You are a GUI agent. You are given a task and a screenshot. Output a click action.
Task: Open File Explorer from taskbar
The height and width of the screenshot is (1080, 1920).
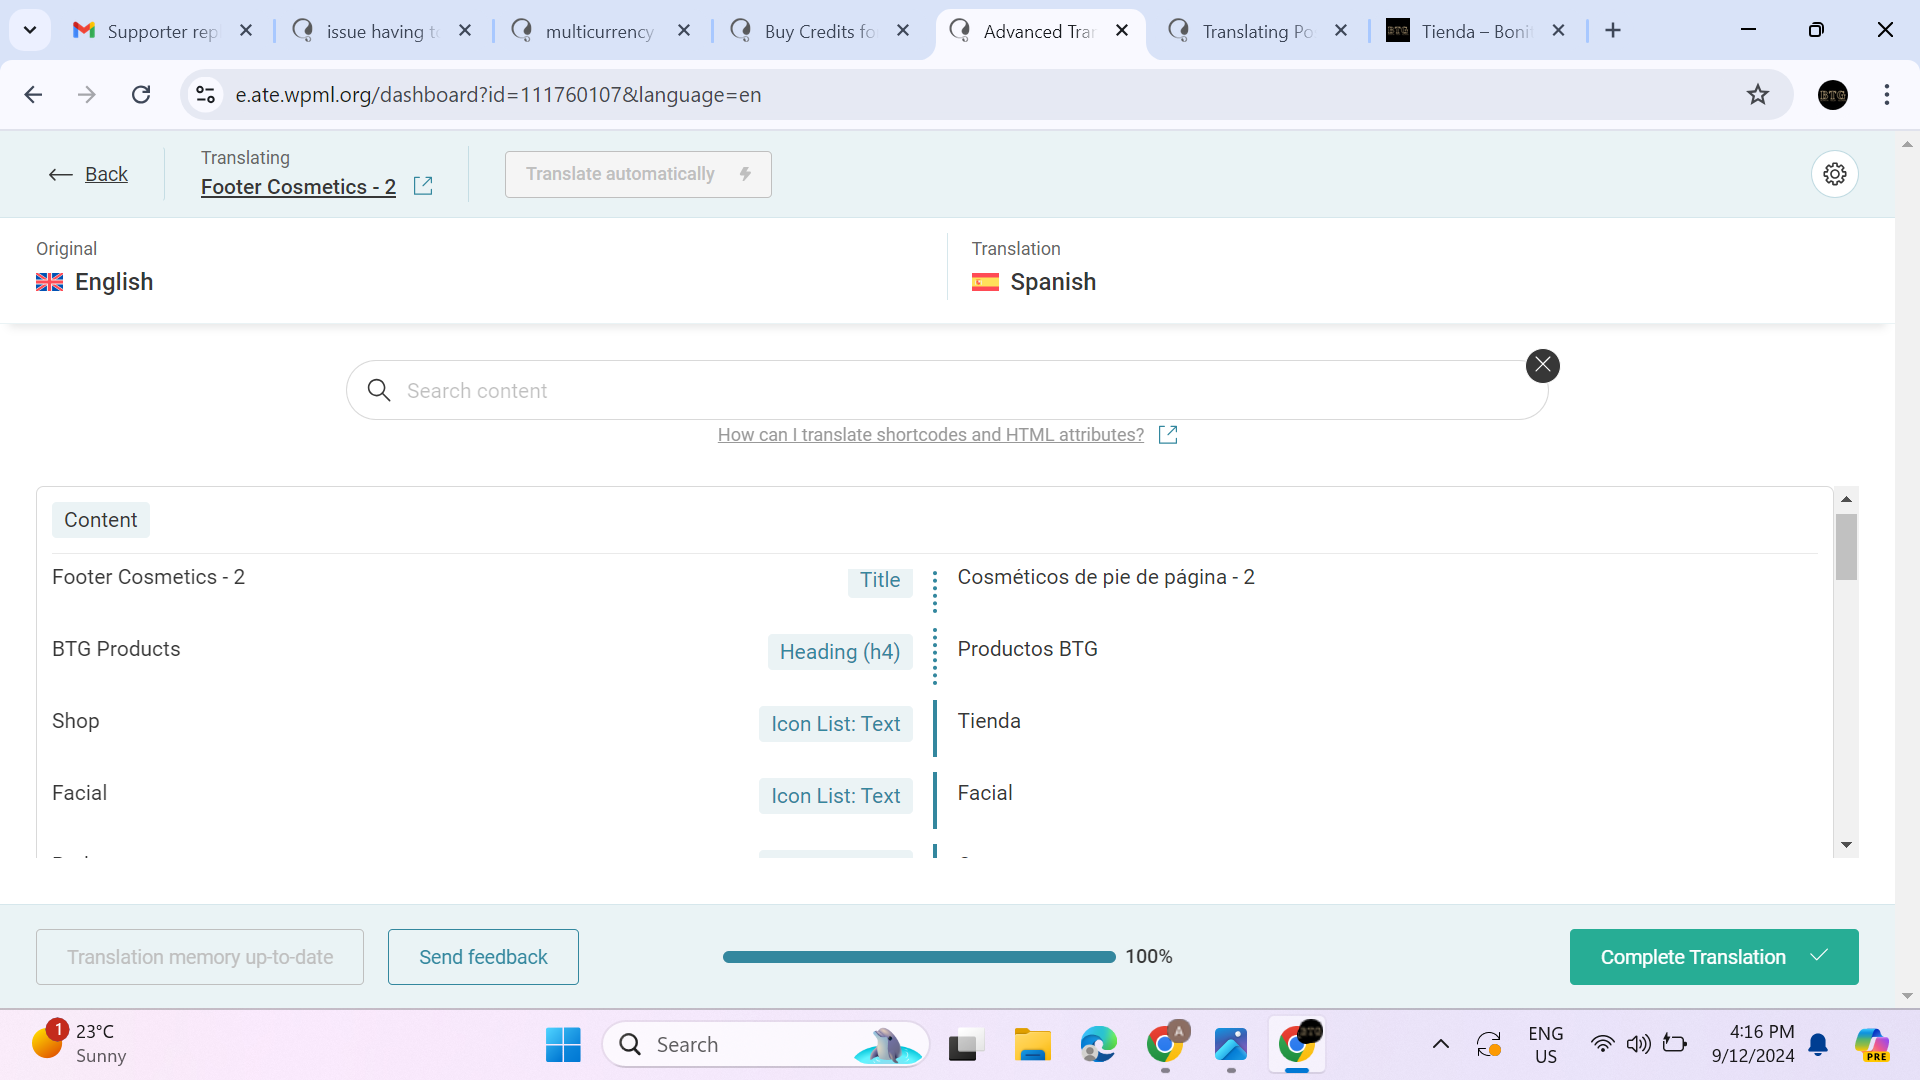tap(1032, 1044)
